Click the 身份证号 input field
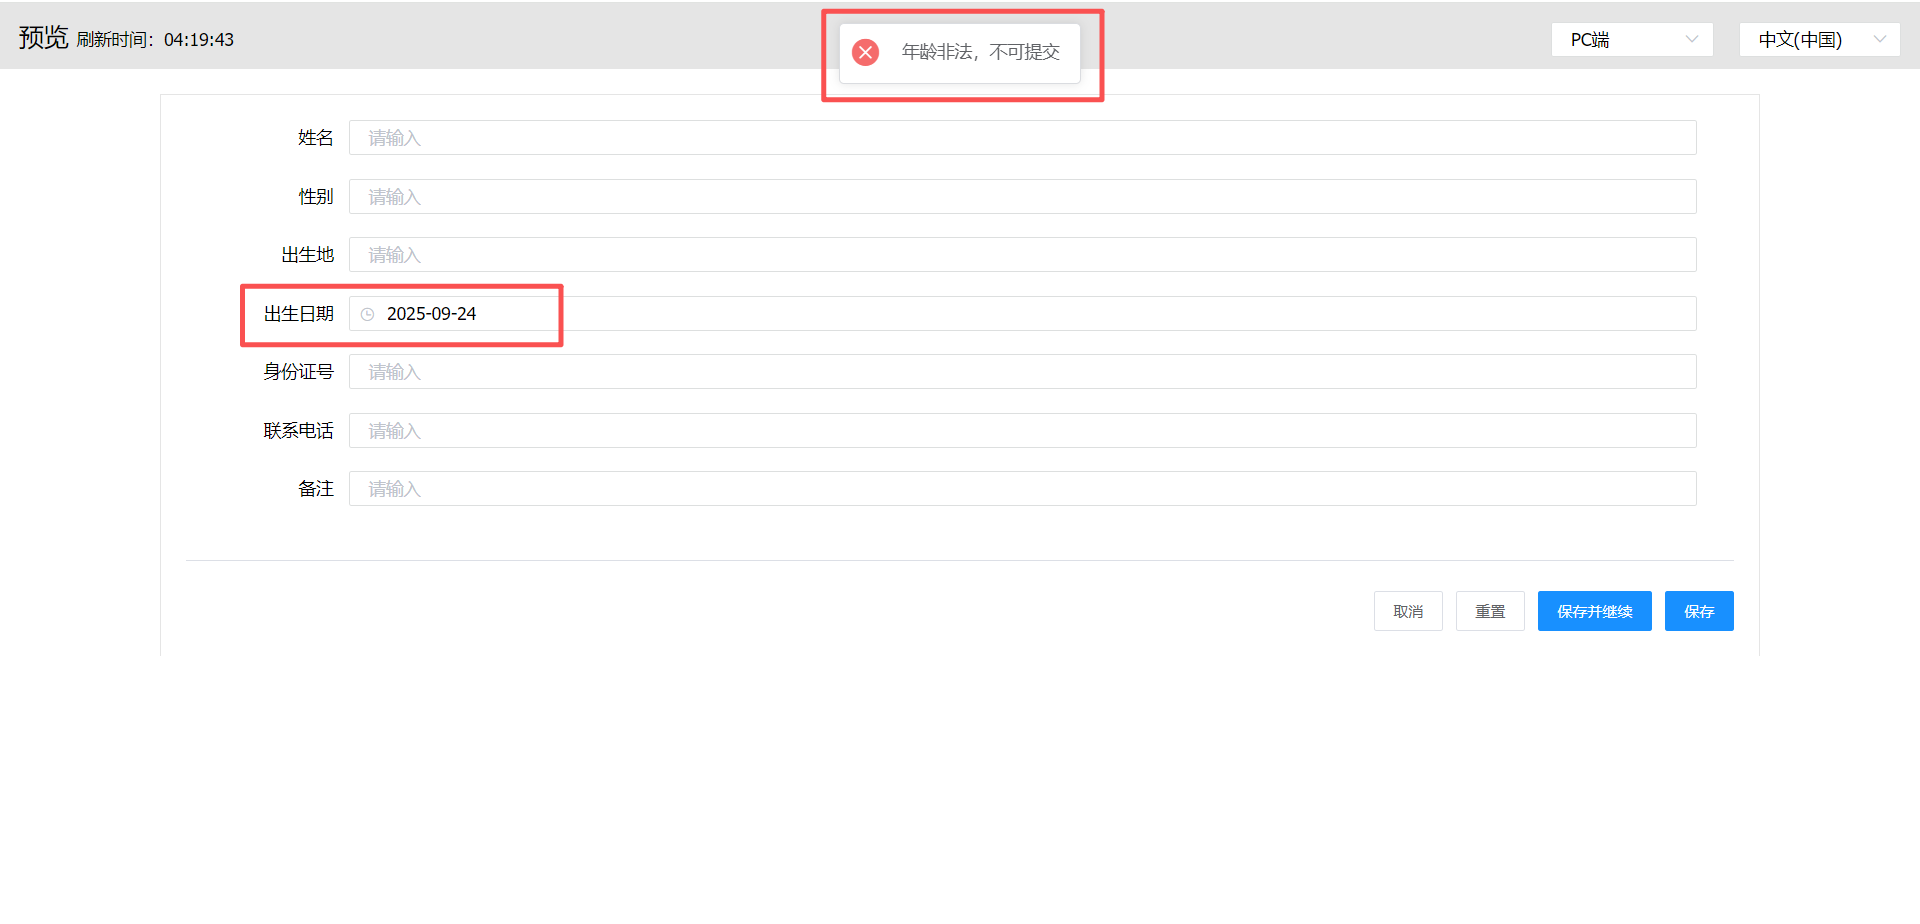The image size is (1920, 924). [x=1021, y=372]
